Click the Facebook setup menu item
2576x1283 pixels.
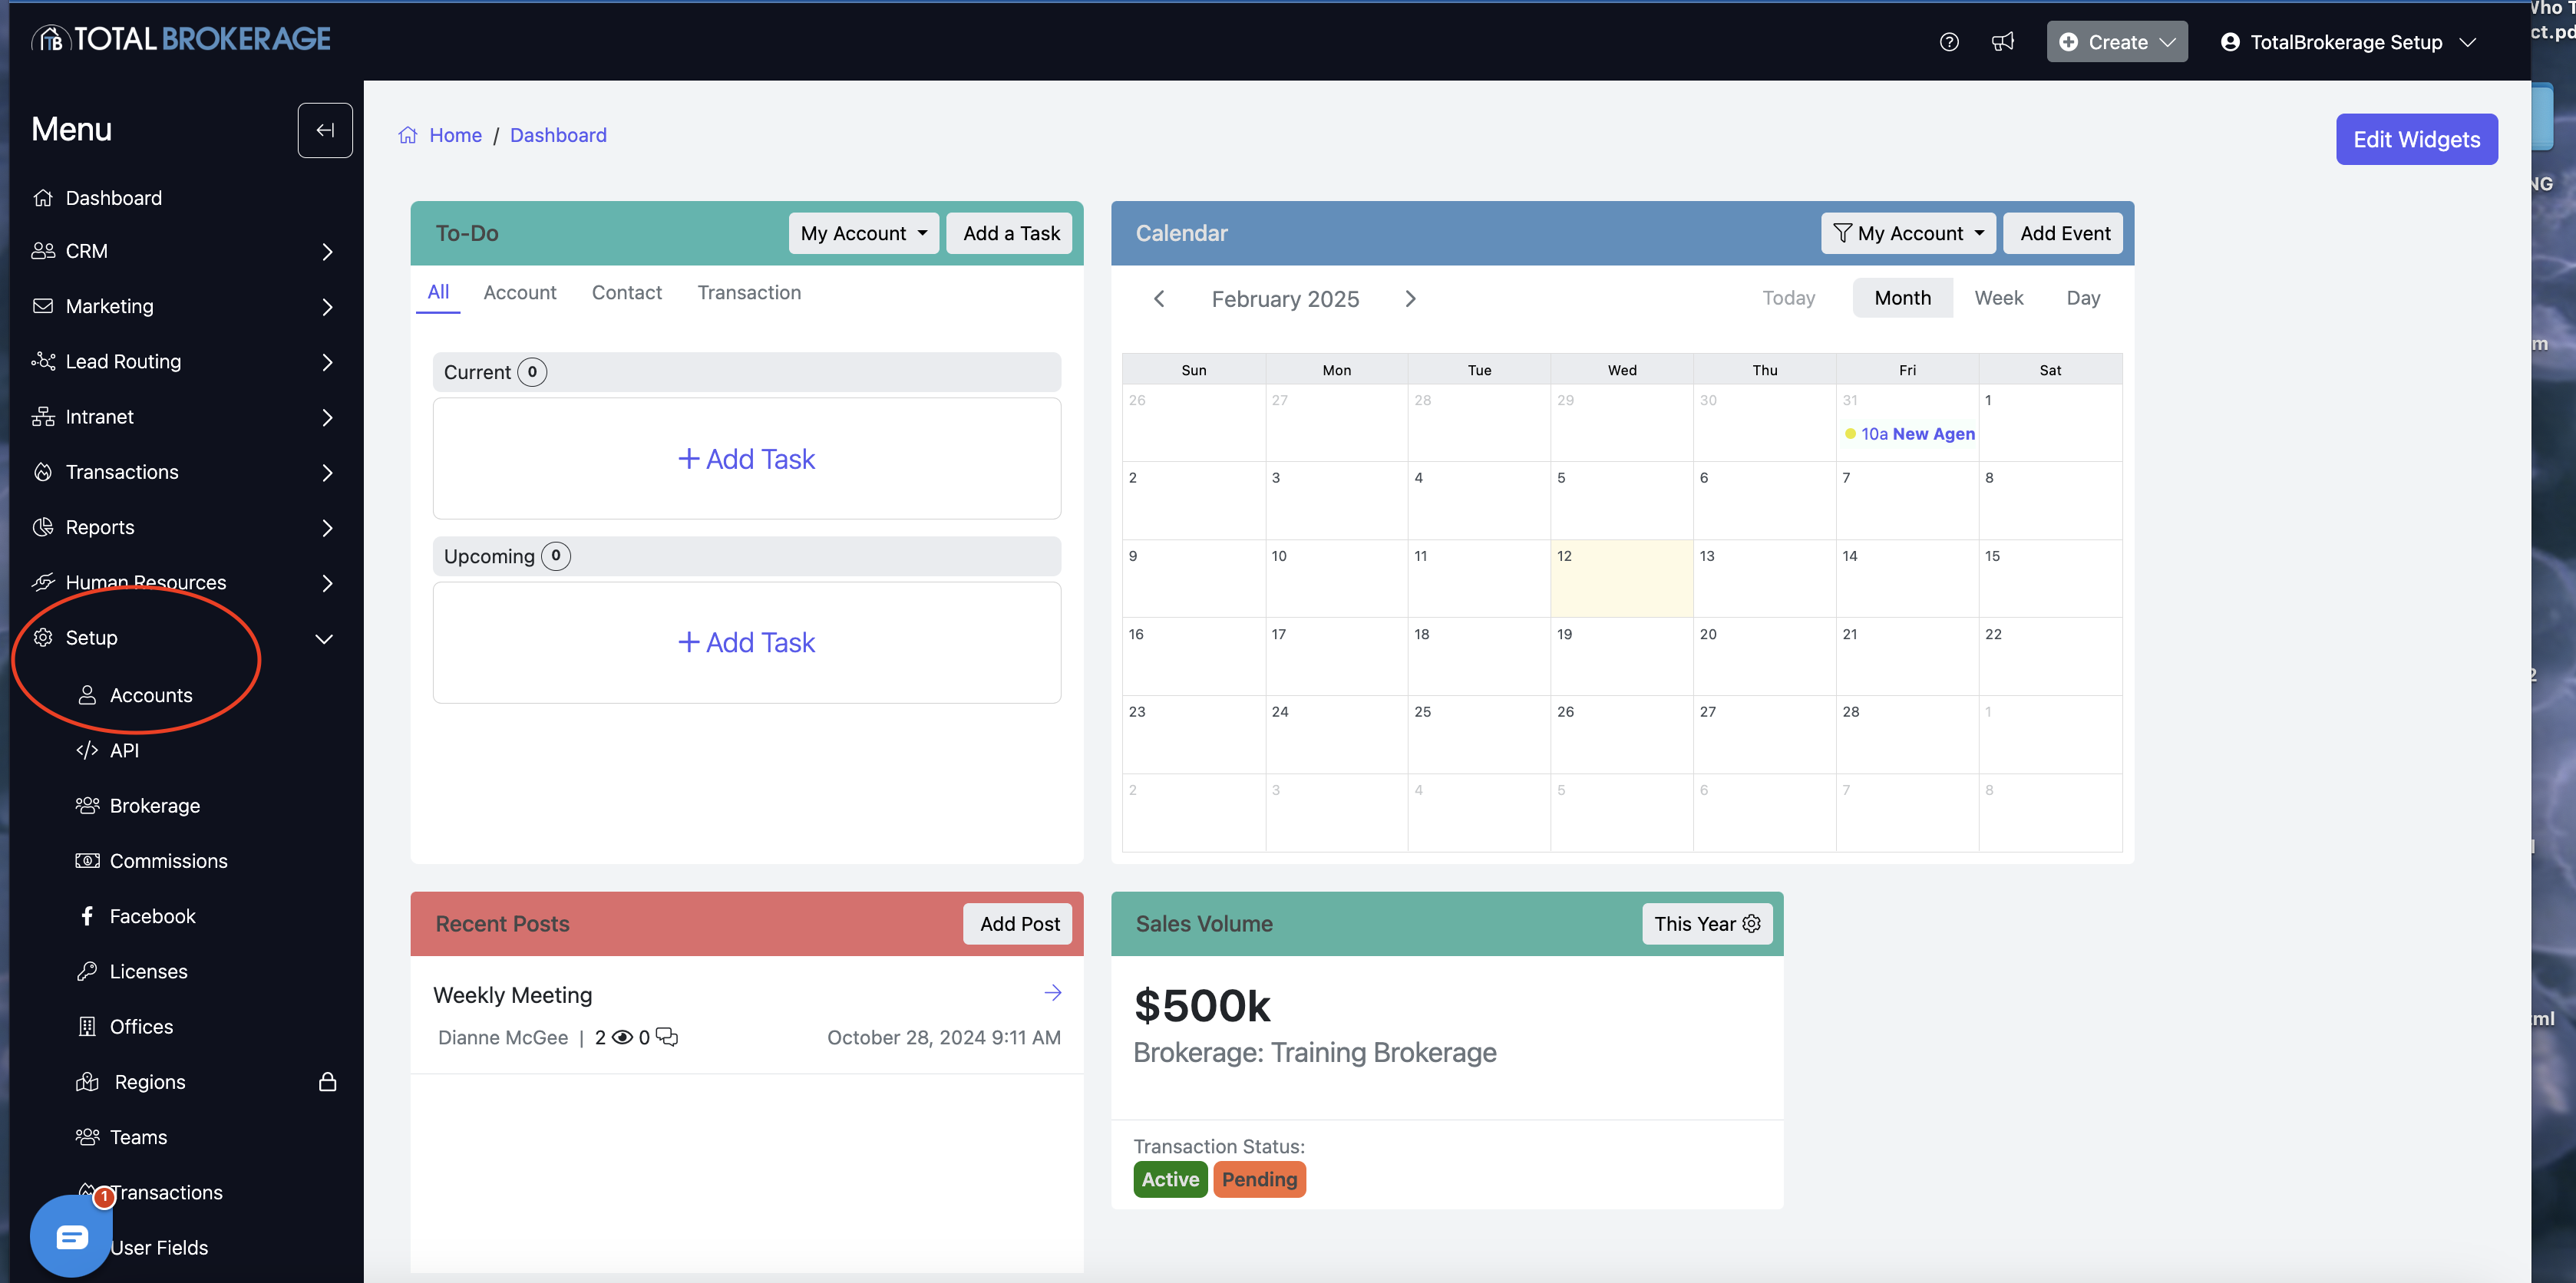(x=152, y=916)
